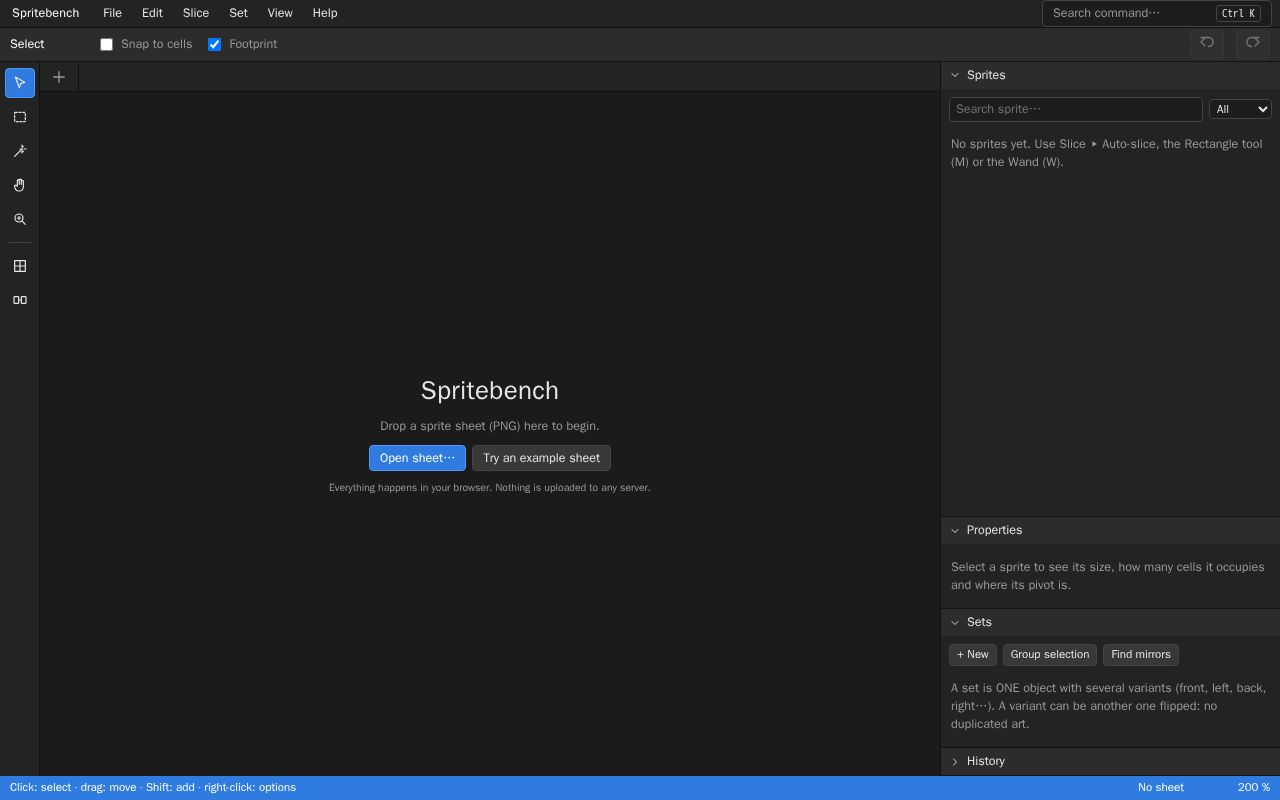1280x800 pixels.
Task: Click the Select tool label in options bar
Action: [27, 44]
